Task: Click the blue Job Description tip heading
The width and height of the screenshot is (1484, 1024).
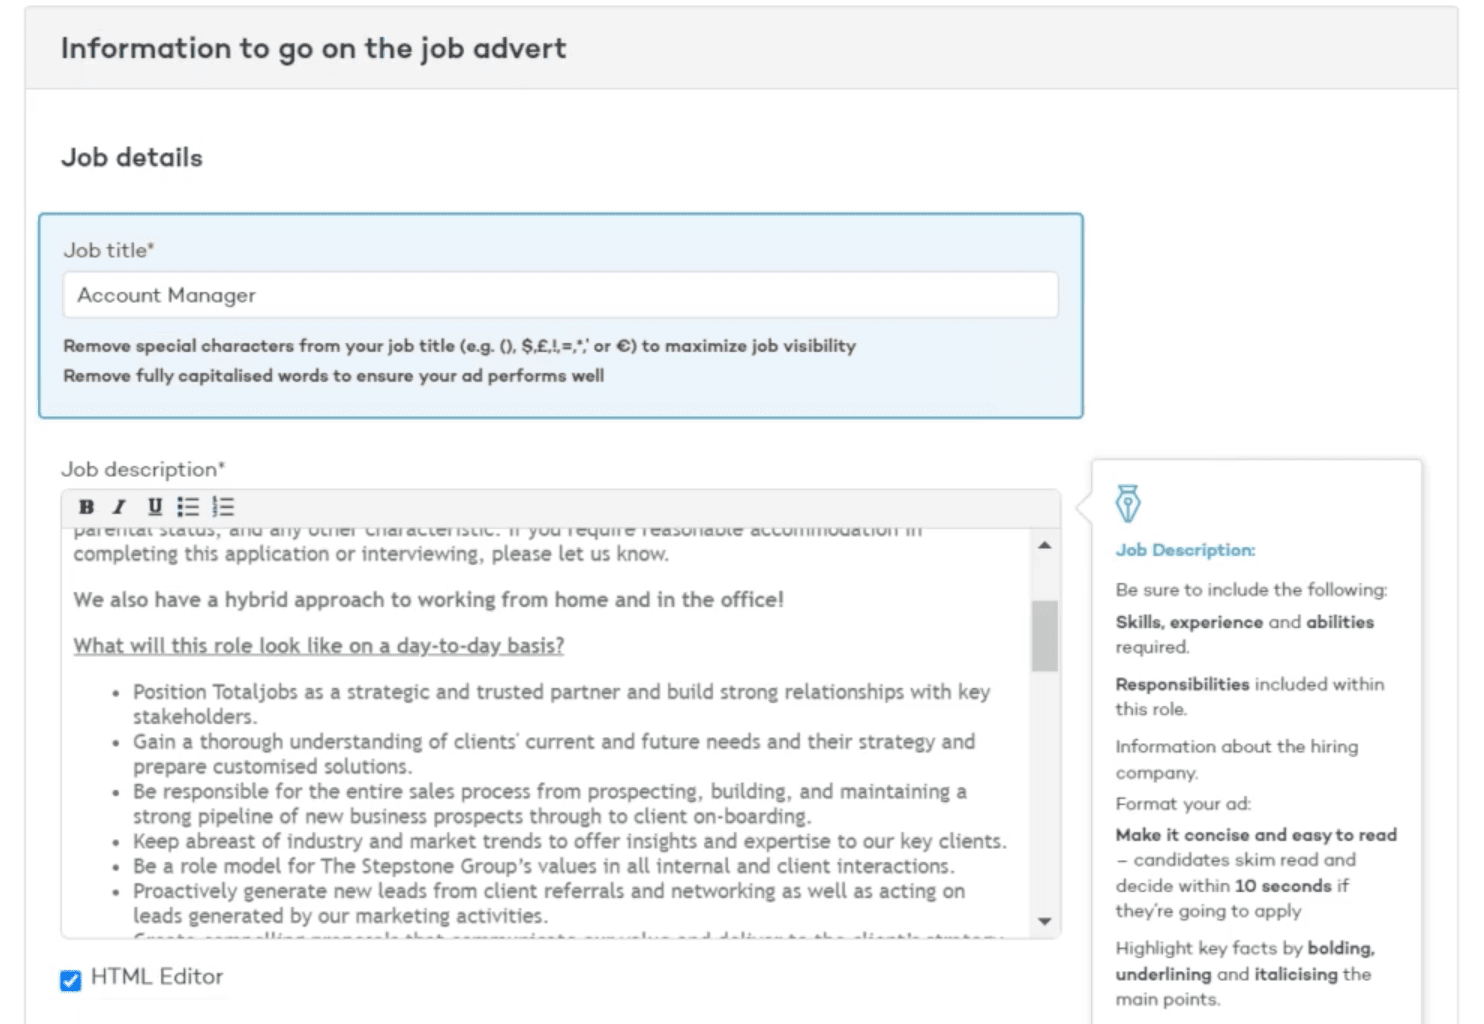Action: pos(1184,549)
